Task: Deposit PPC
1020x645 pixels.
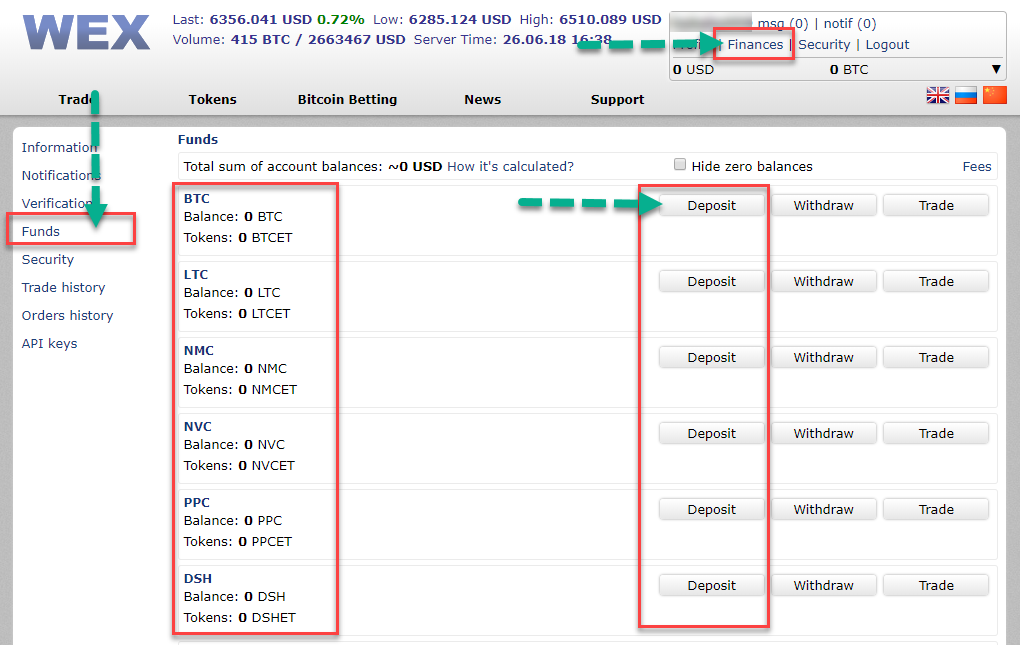Action: [x=712, y=510]
